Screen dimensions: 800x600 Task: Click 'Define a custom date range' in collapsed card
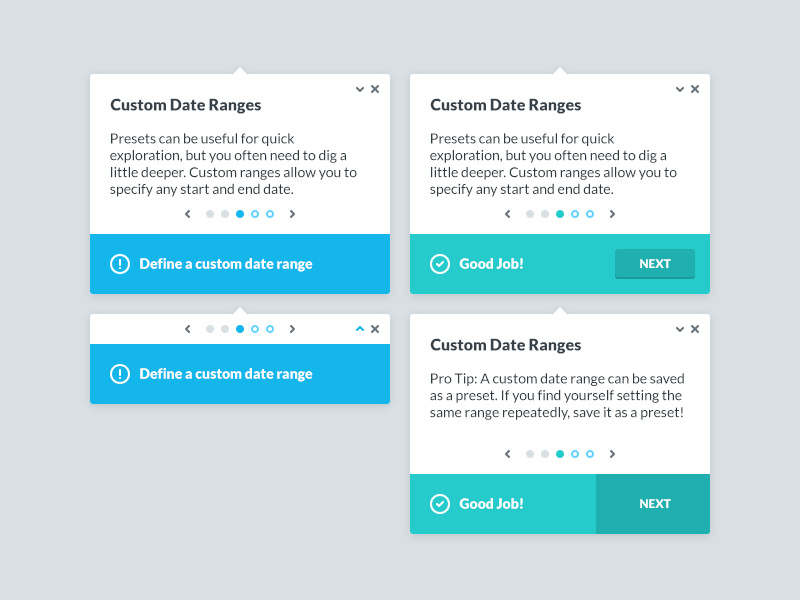tap(226, 374)
